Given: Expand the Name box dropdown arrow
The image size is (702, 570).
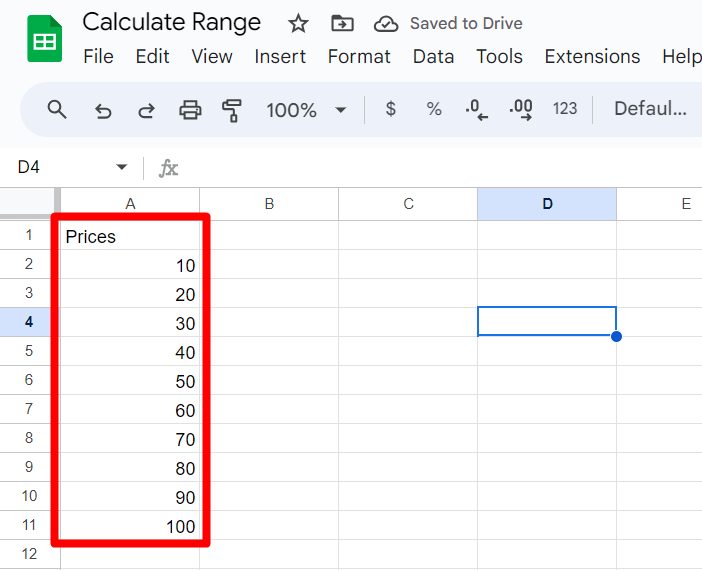Looking at the screenshot, I should [x=121, y=167].
